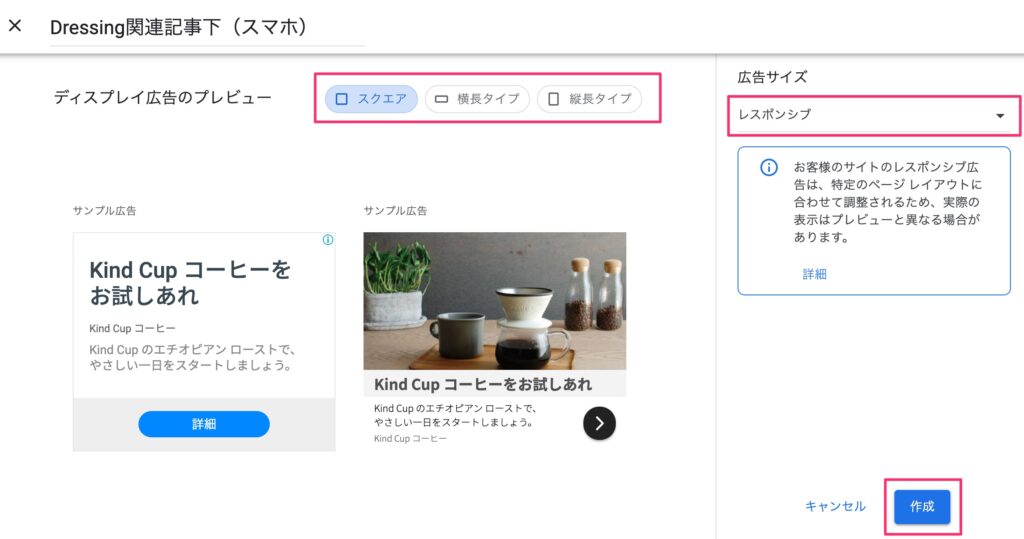Click the info icon in the responsive notice
1024x539 pixels.
[x=769, y=167]
